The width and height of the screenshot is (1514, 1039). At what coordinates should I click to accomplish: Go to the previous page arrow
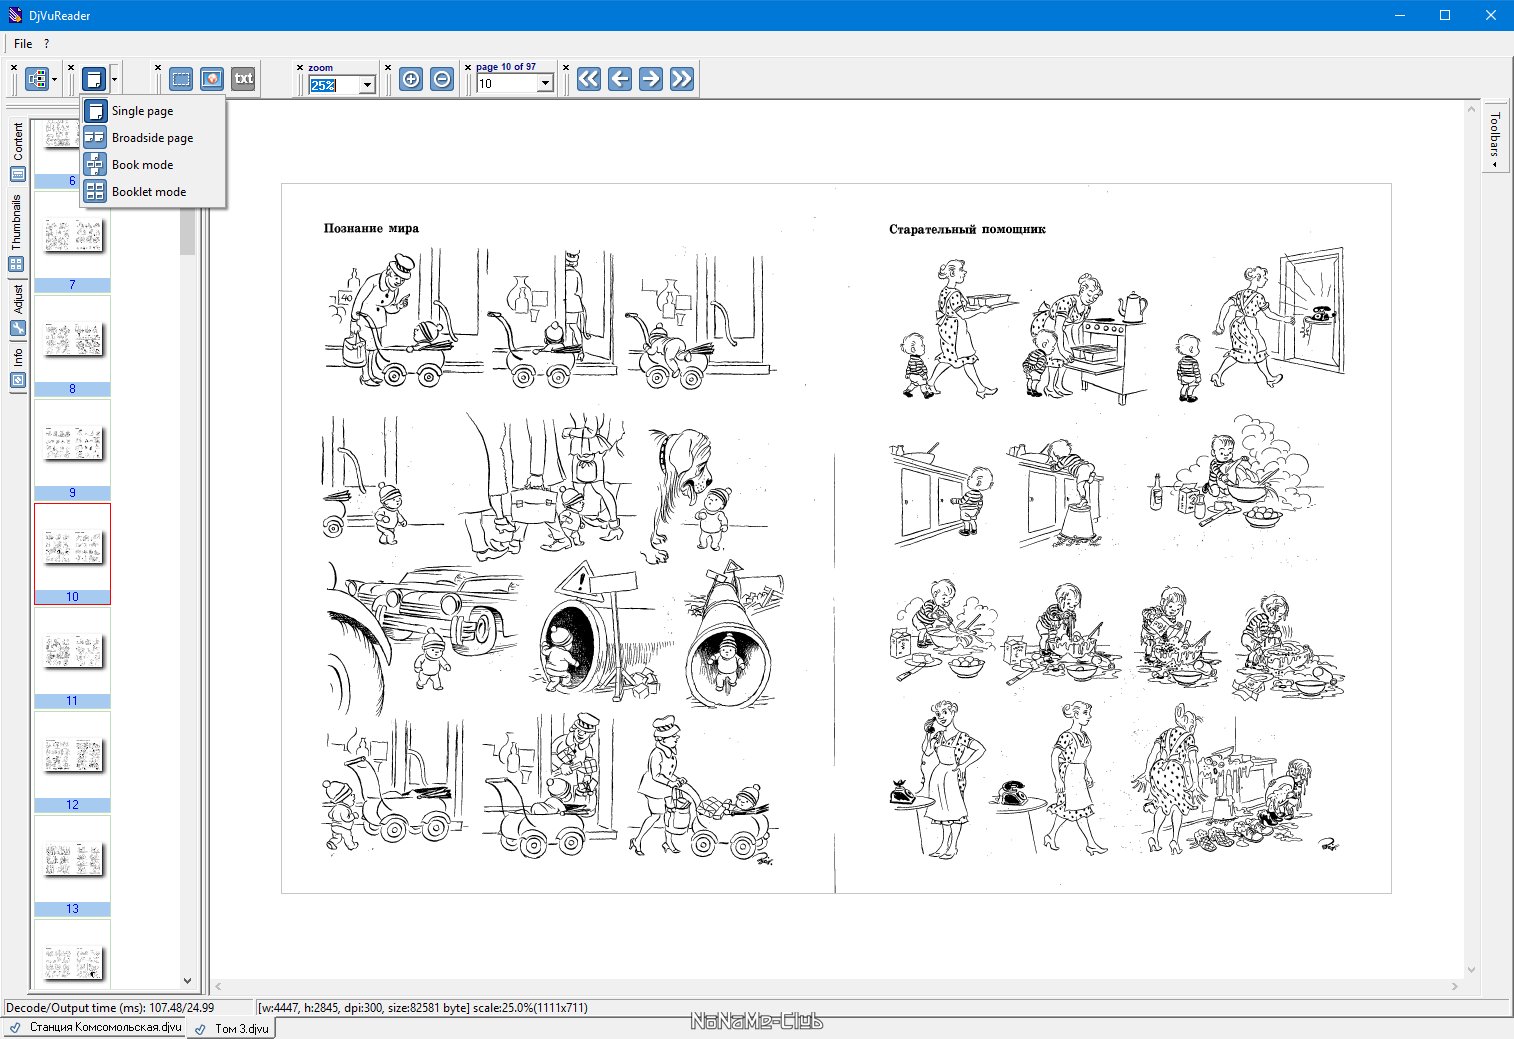(620, 79)
